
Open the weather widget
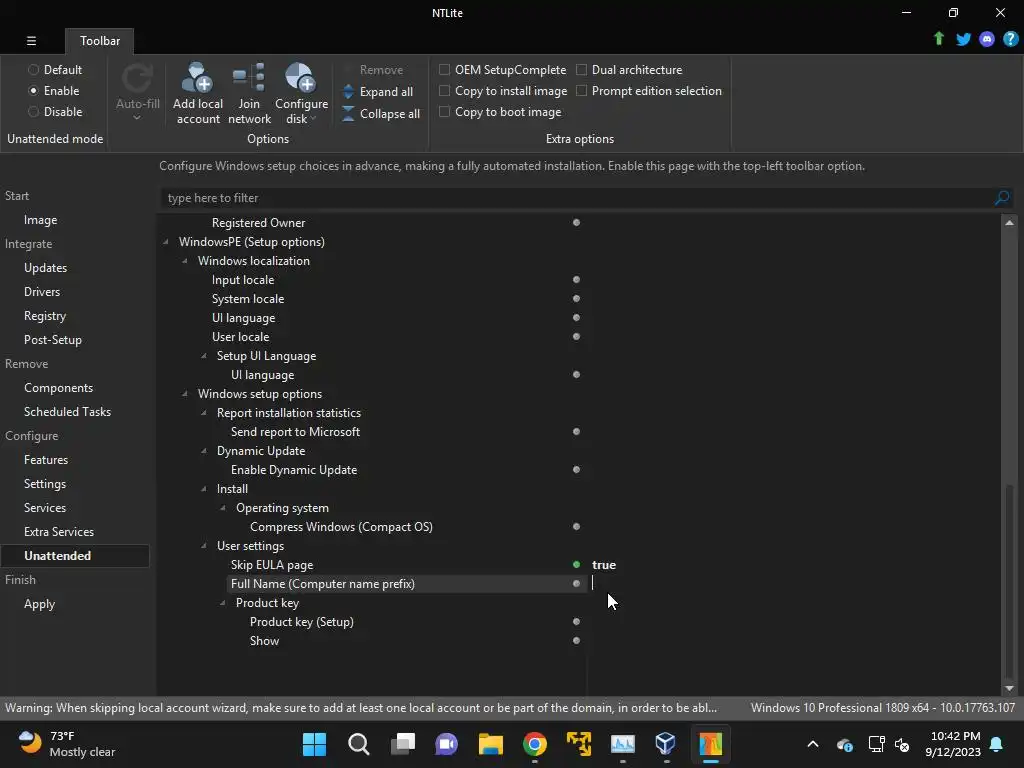click(x=67, y=744)
